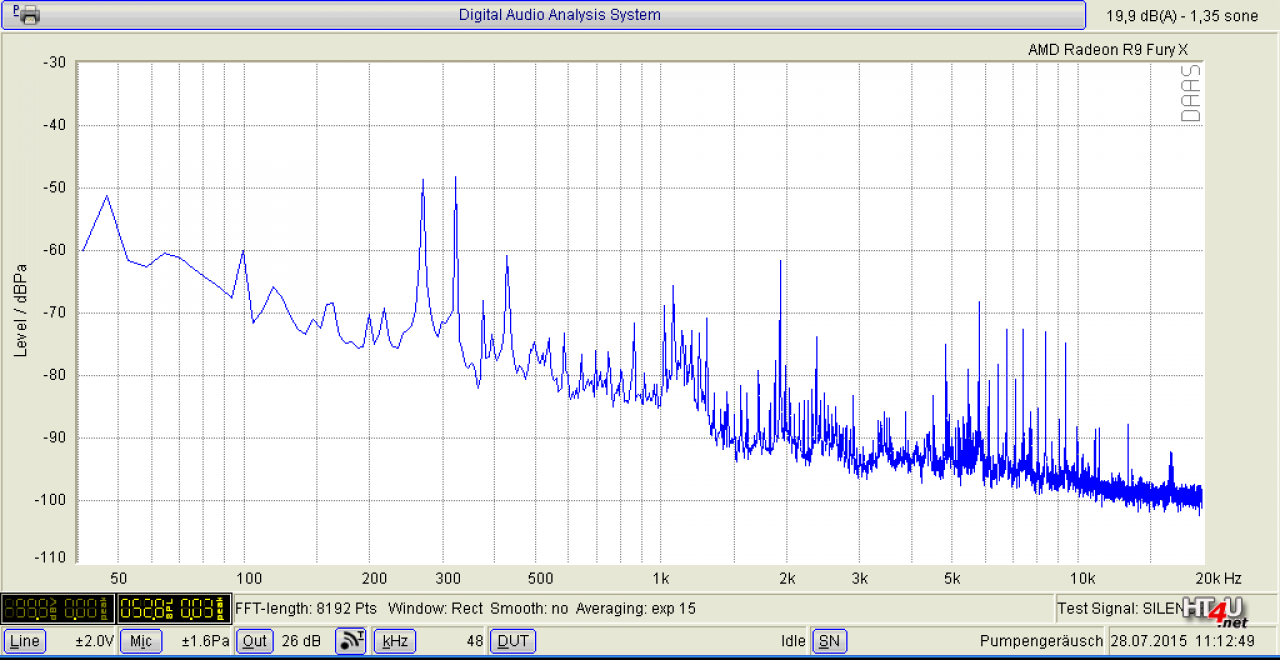Image resolution: width=1280 pixels, height=660 pixels.
Task: Click the SPL peak level meter display
Action: [x=174, y=608]
